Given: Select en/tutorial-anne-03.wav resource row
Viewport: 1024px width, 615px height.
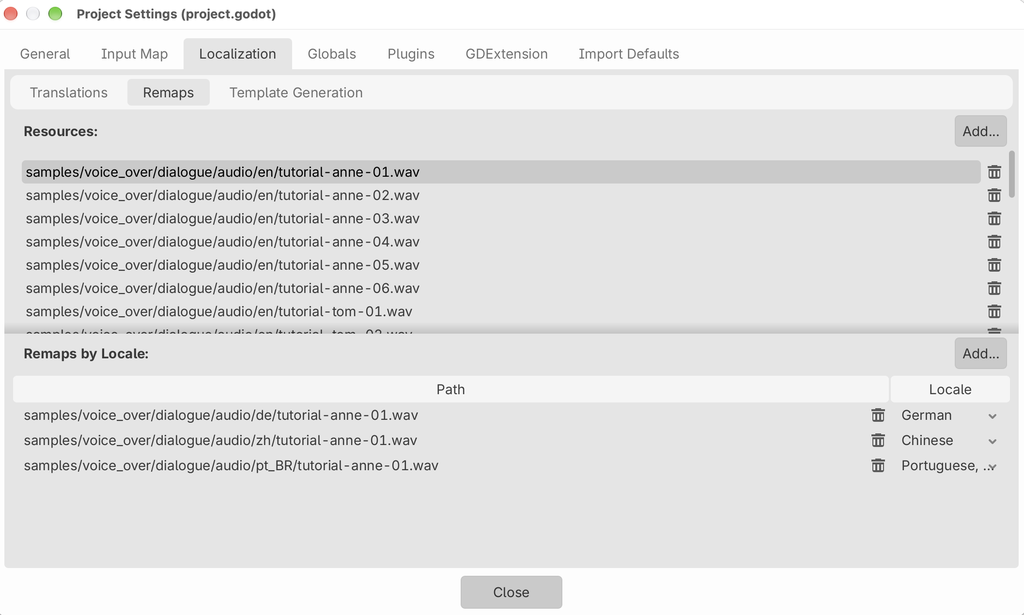Looking at the screenshot, I should (x=501, y=219).
